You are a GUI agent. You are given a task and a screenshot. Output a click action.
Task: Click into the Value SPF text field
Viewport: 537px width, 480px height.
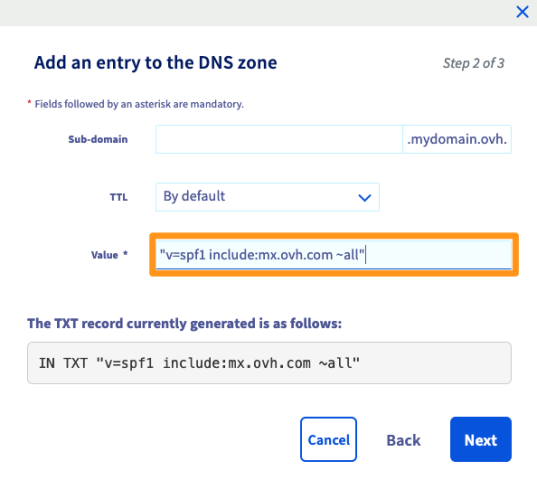334,255
